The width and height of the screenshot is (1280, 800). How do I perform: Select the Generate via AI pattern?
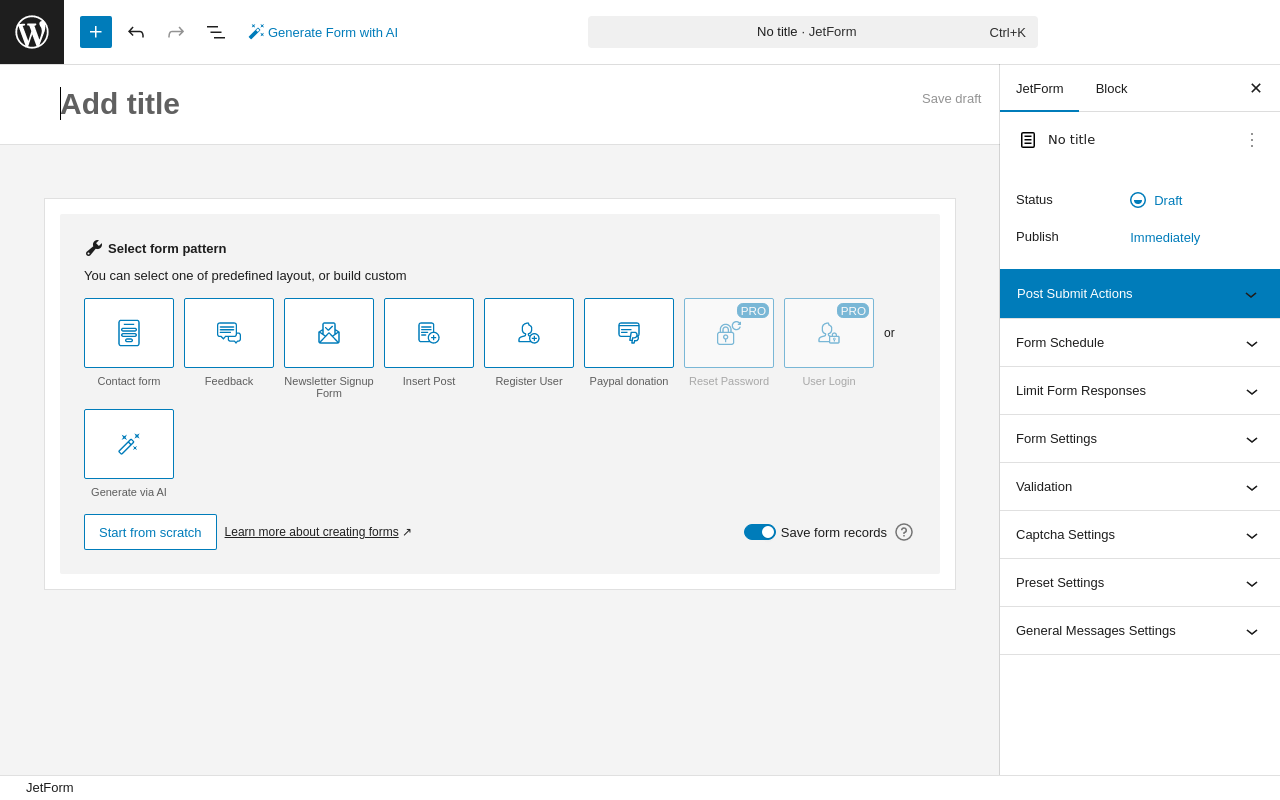pos(129,444)
